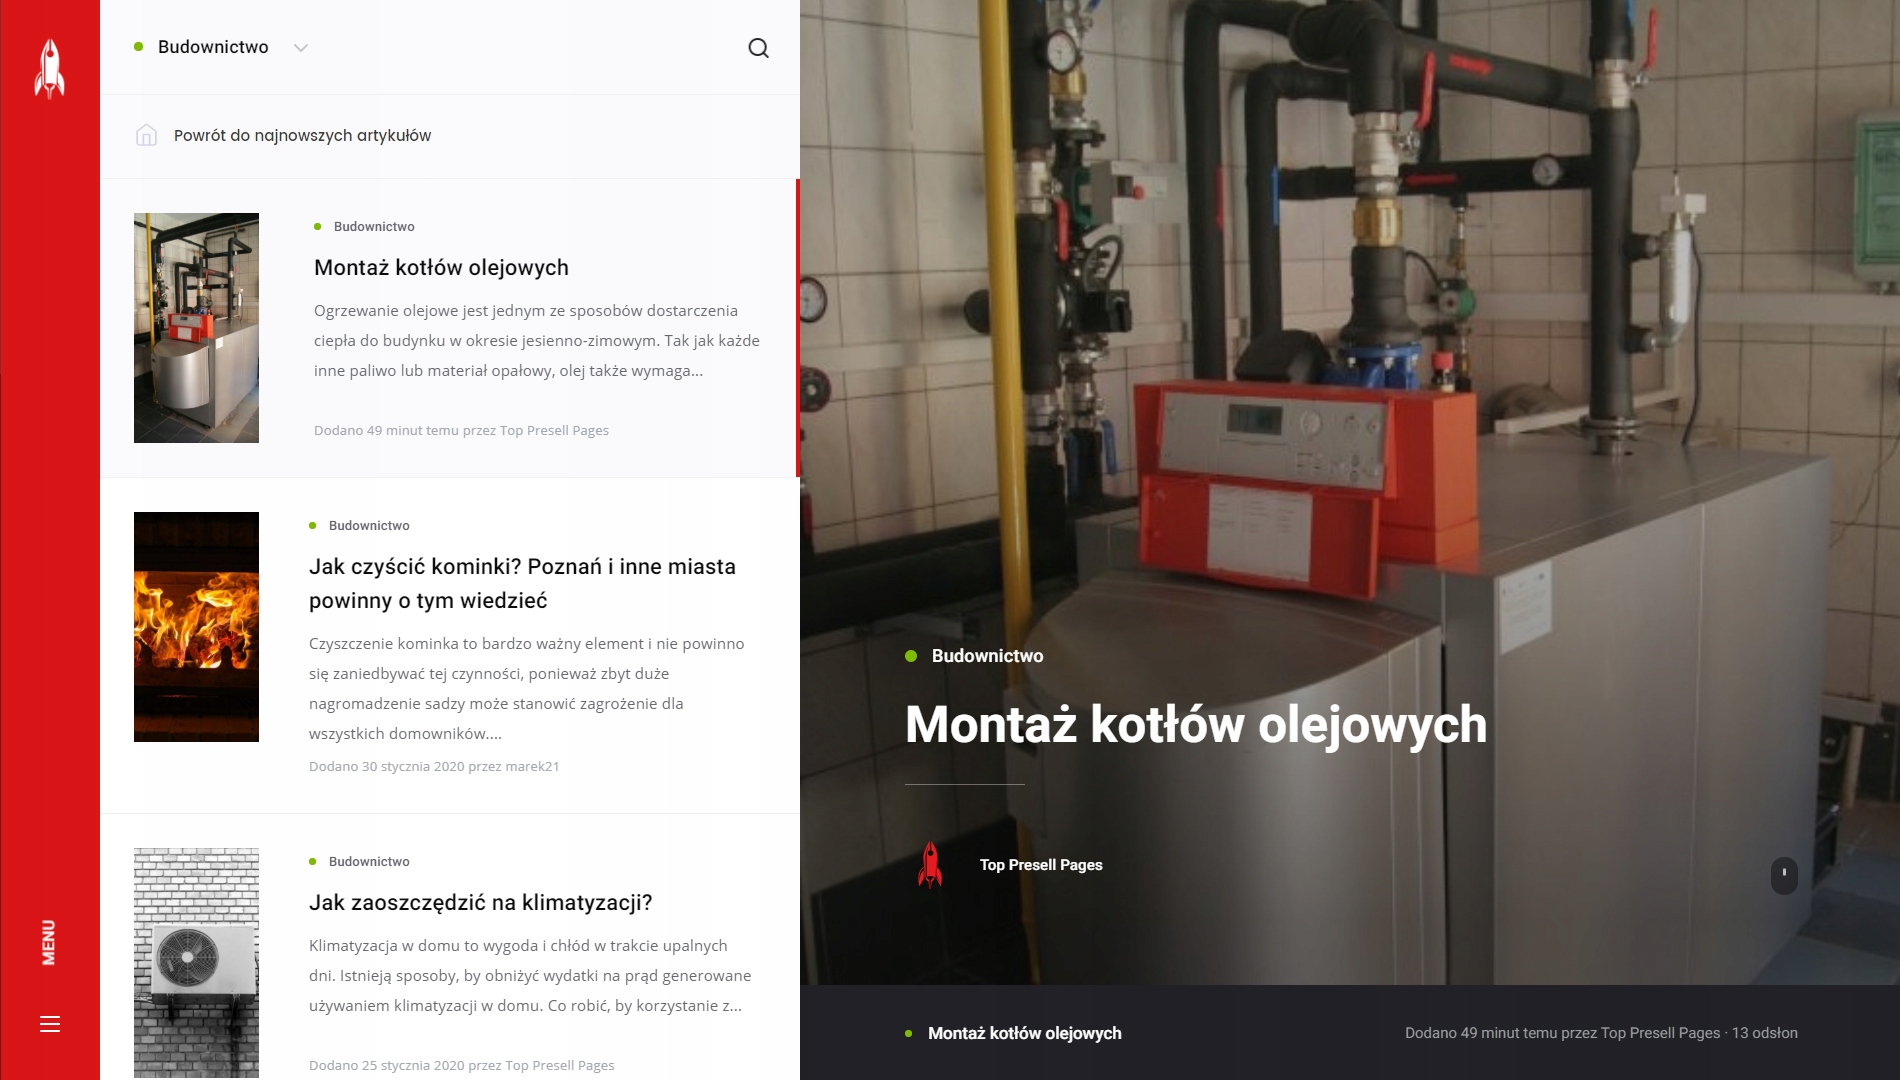Click 'Dodano 49 minut temu' under first article

461,431
